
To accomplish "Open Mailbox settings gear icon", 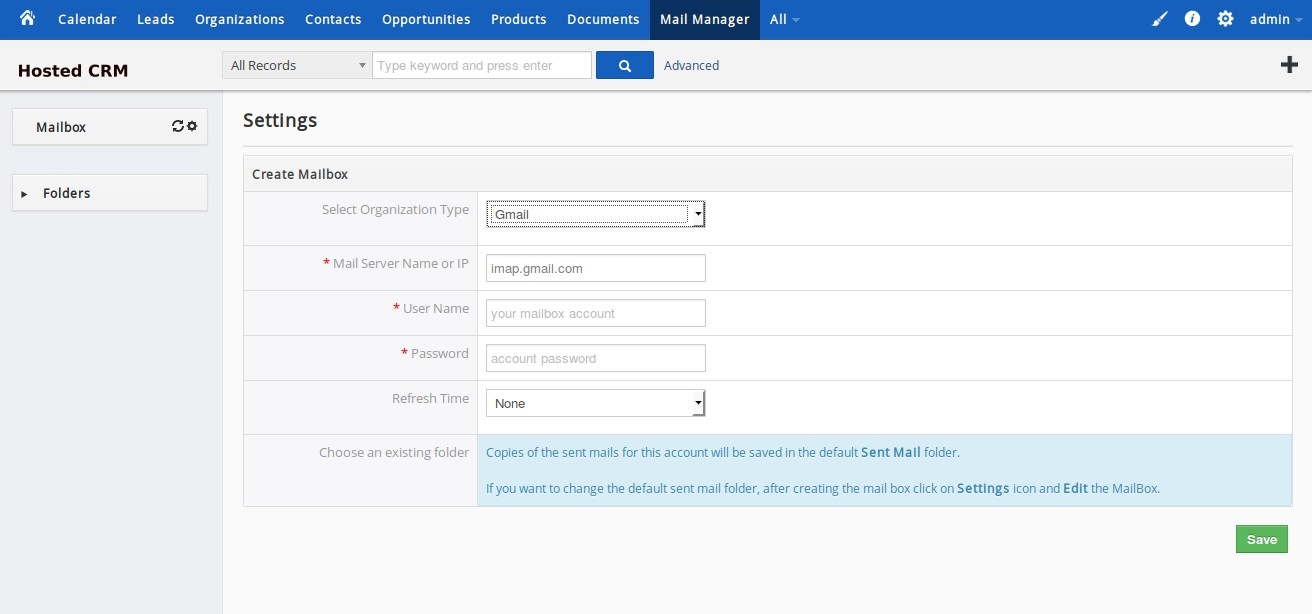I will coord(192,127).
